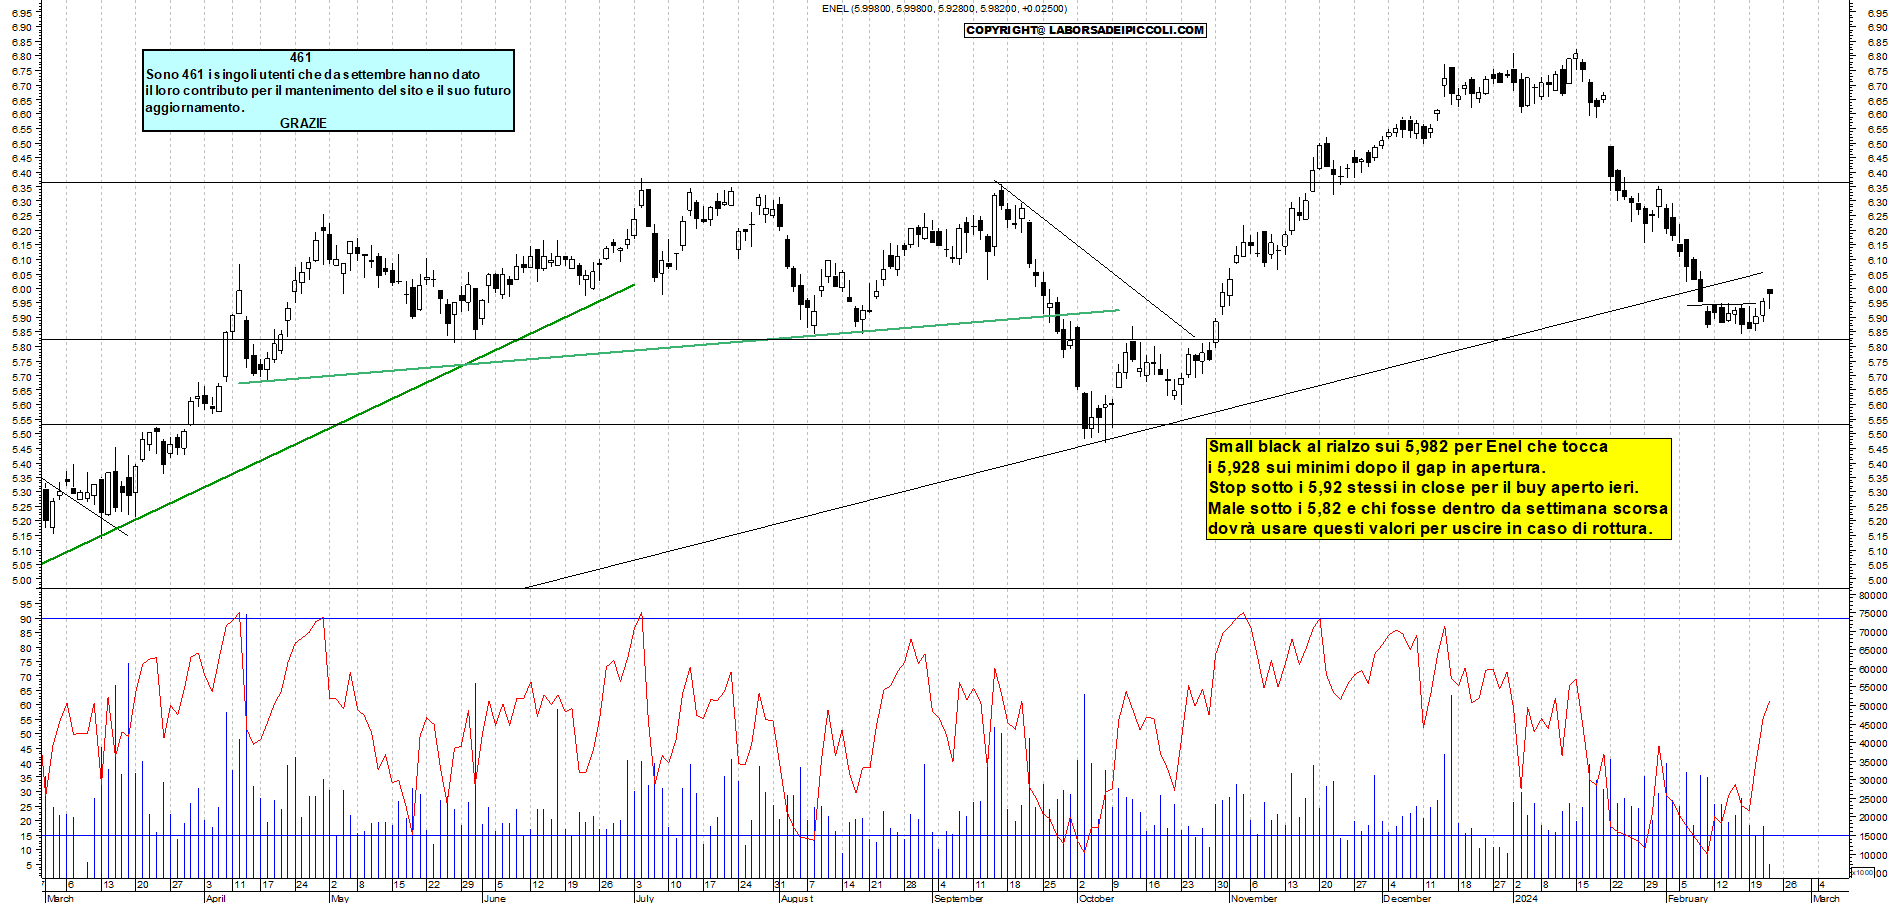Click the COPYRIGHT@ LABORSADEIPICCOLI.COM label
This screenshot has height=903, width=1890.
pos(1085,30)
